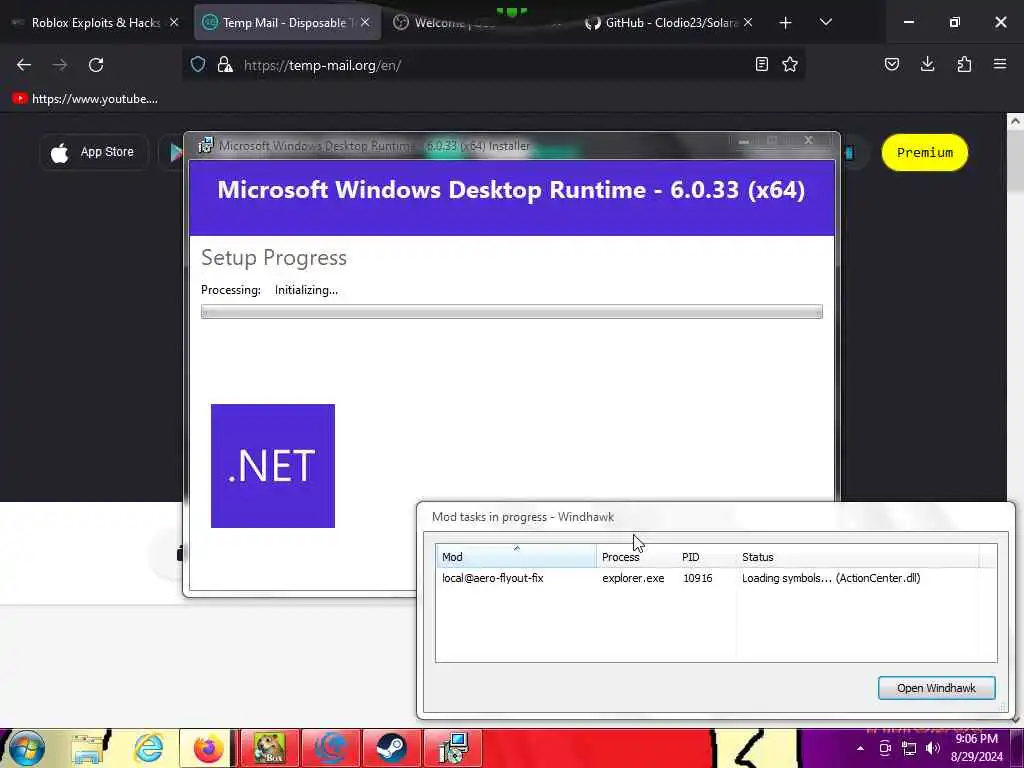This screenshot has height=768, width=1024.
Task: Show hidden system tray icons
Action: tap(860, 748)
